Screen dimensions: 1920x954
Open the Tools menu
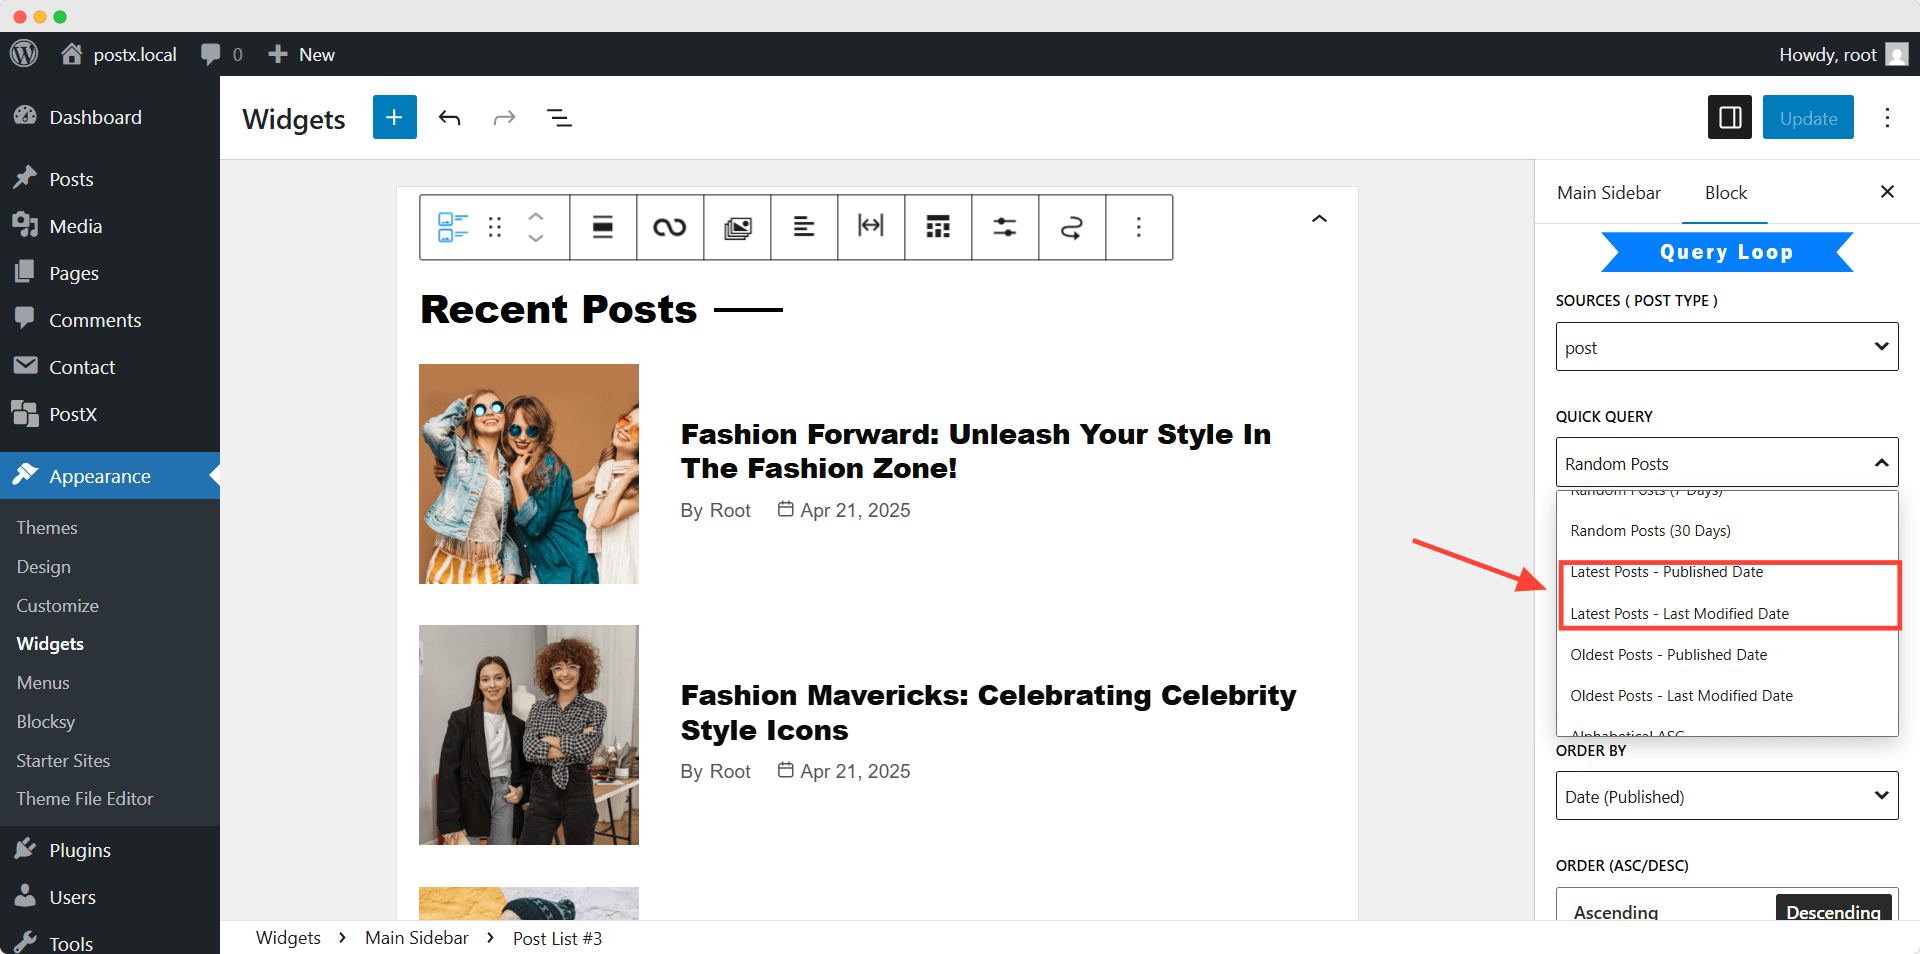(110, 942)
